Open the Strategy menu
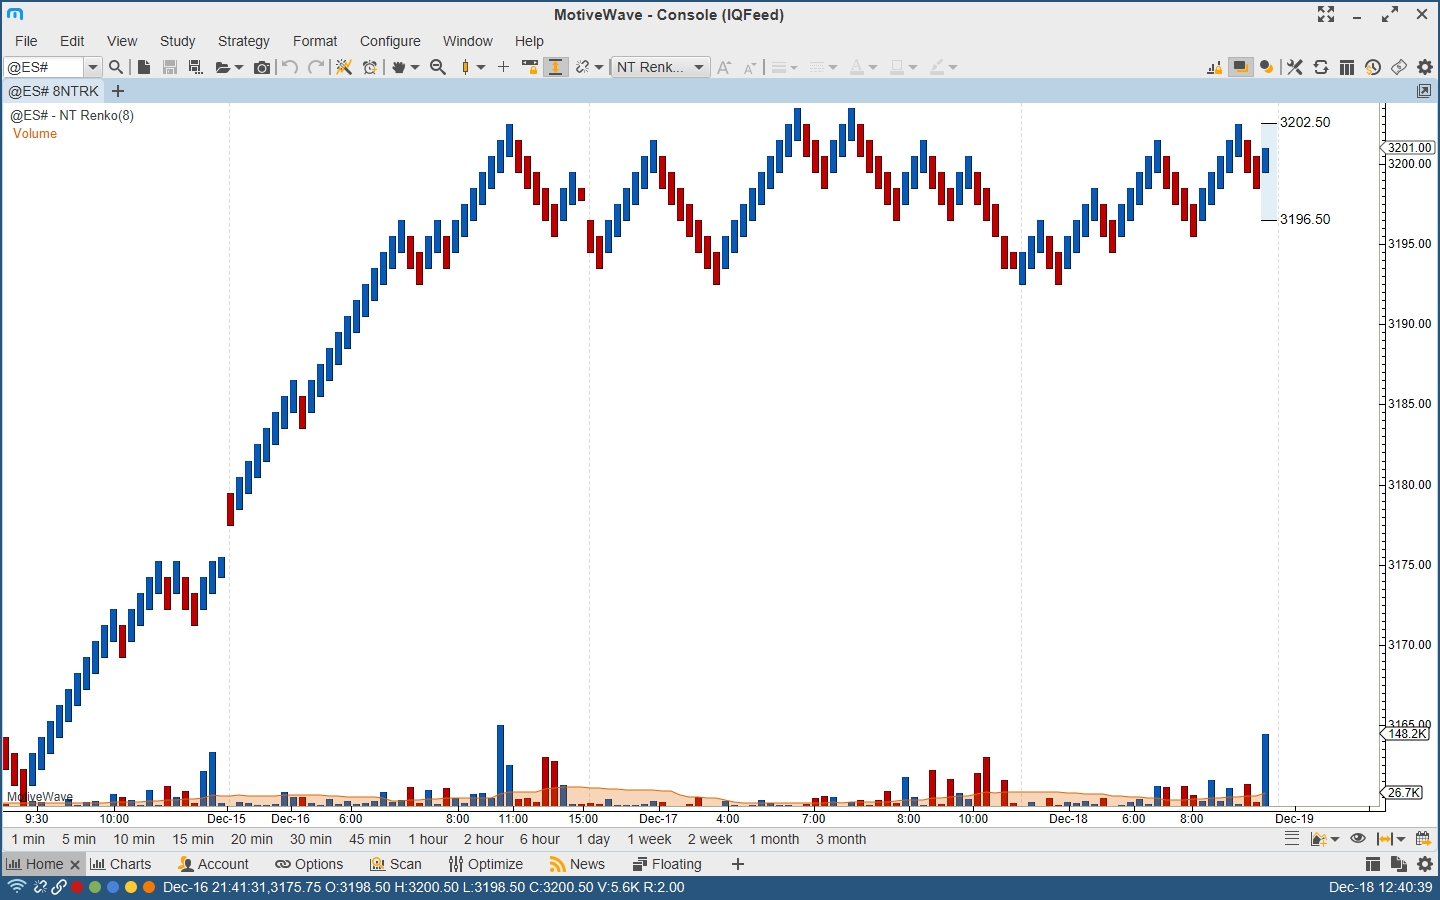 pos(244,41)
